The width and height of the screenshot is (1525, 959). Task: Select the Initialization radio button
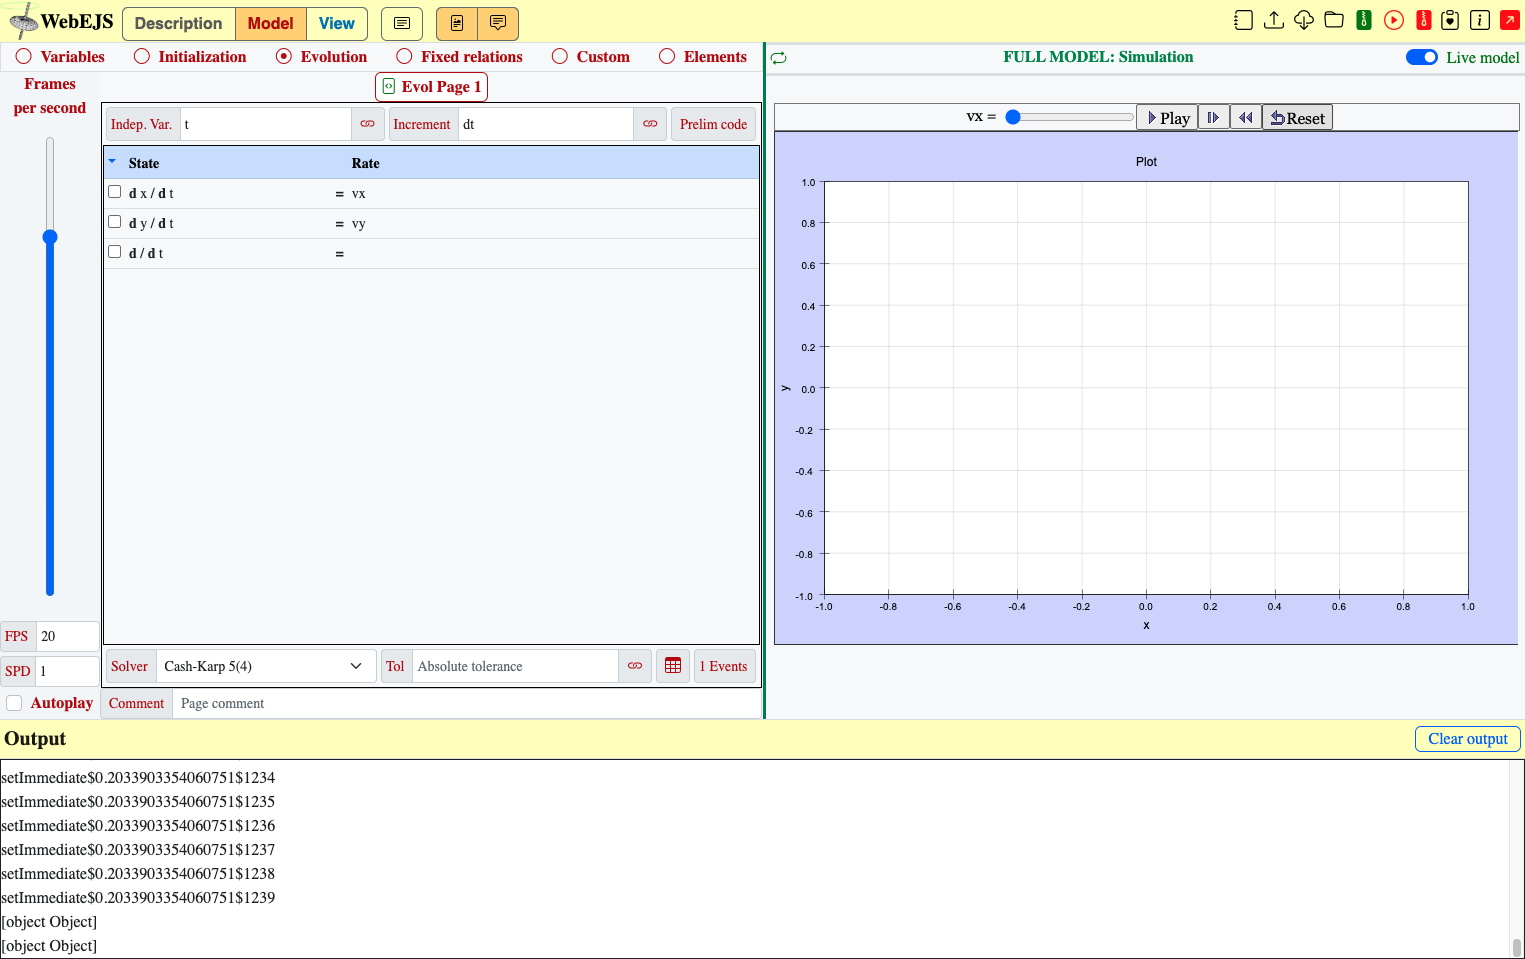pos(142,56)
